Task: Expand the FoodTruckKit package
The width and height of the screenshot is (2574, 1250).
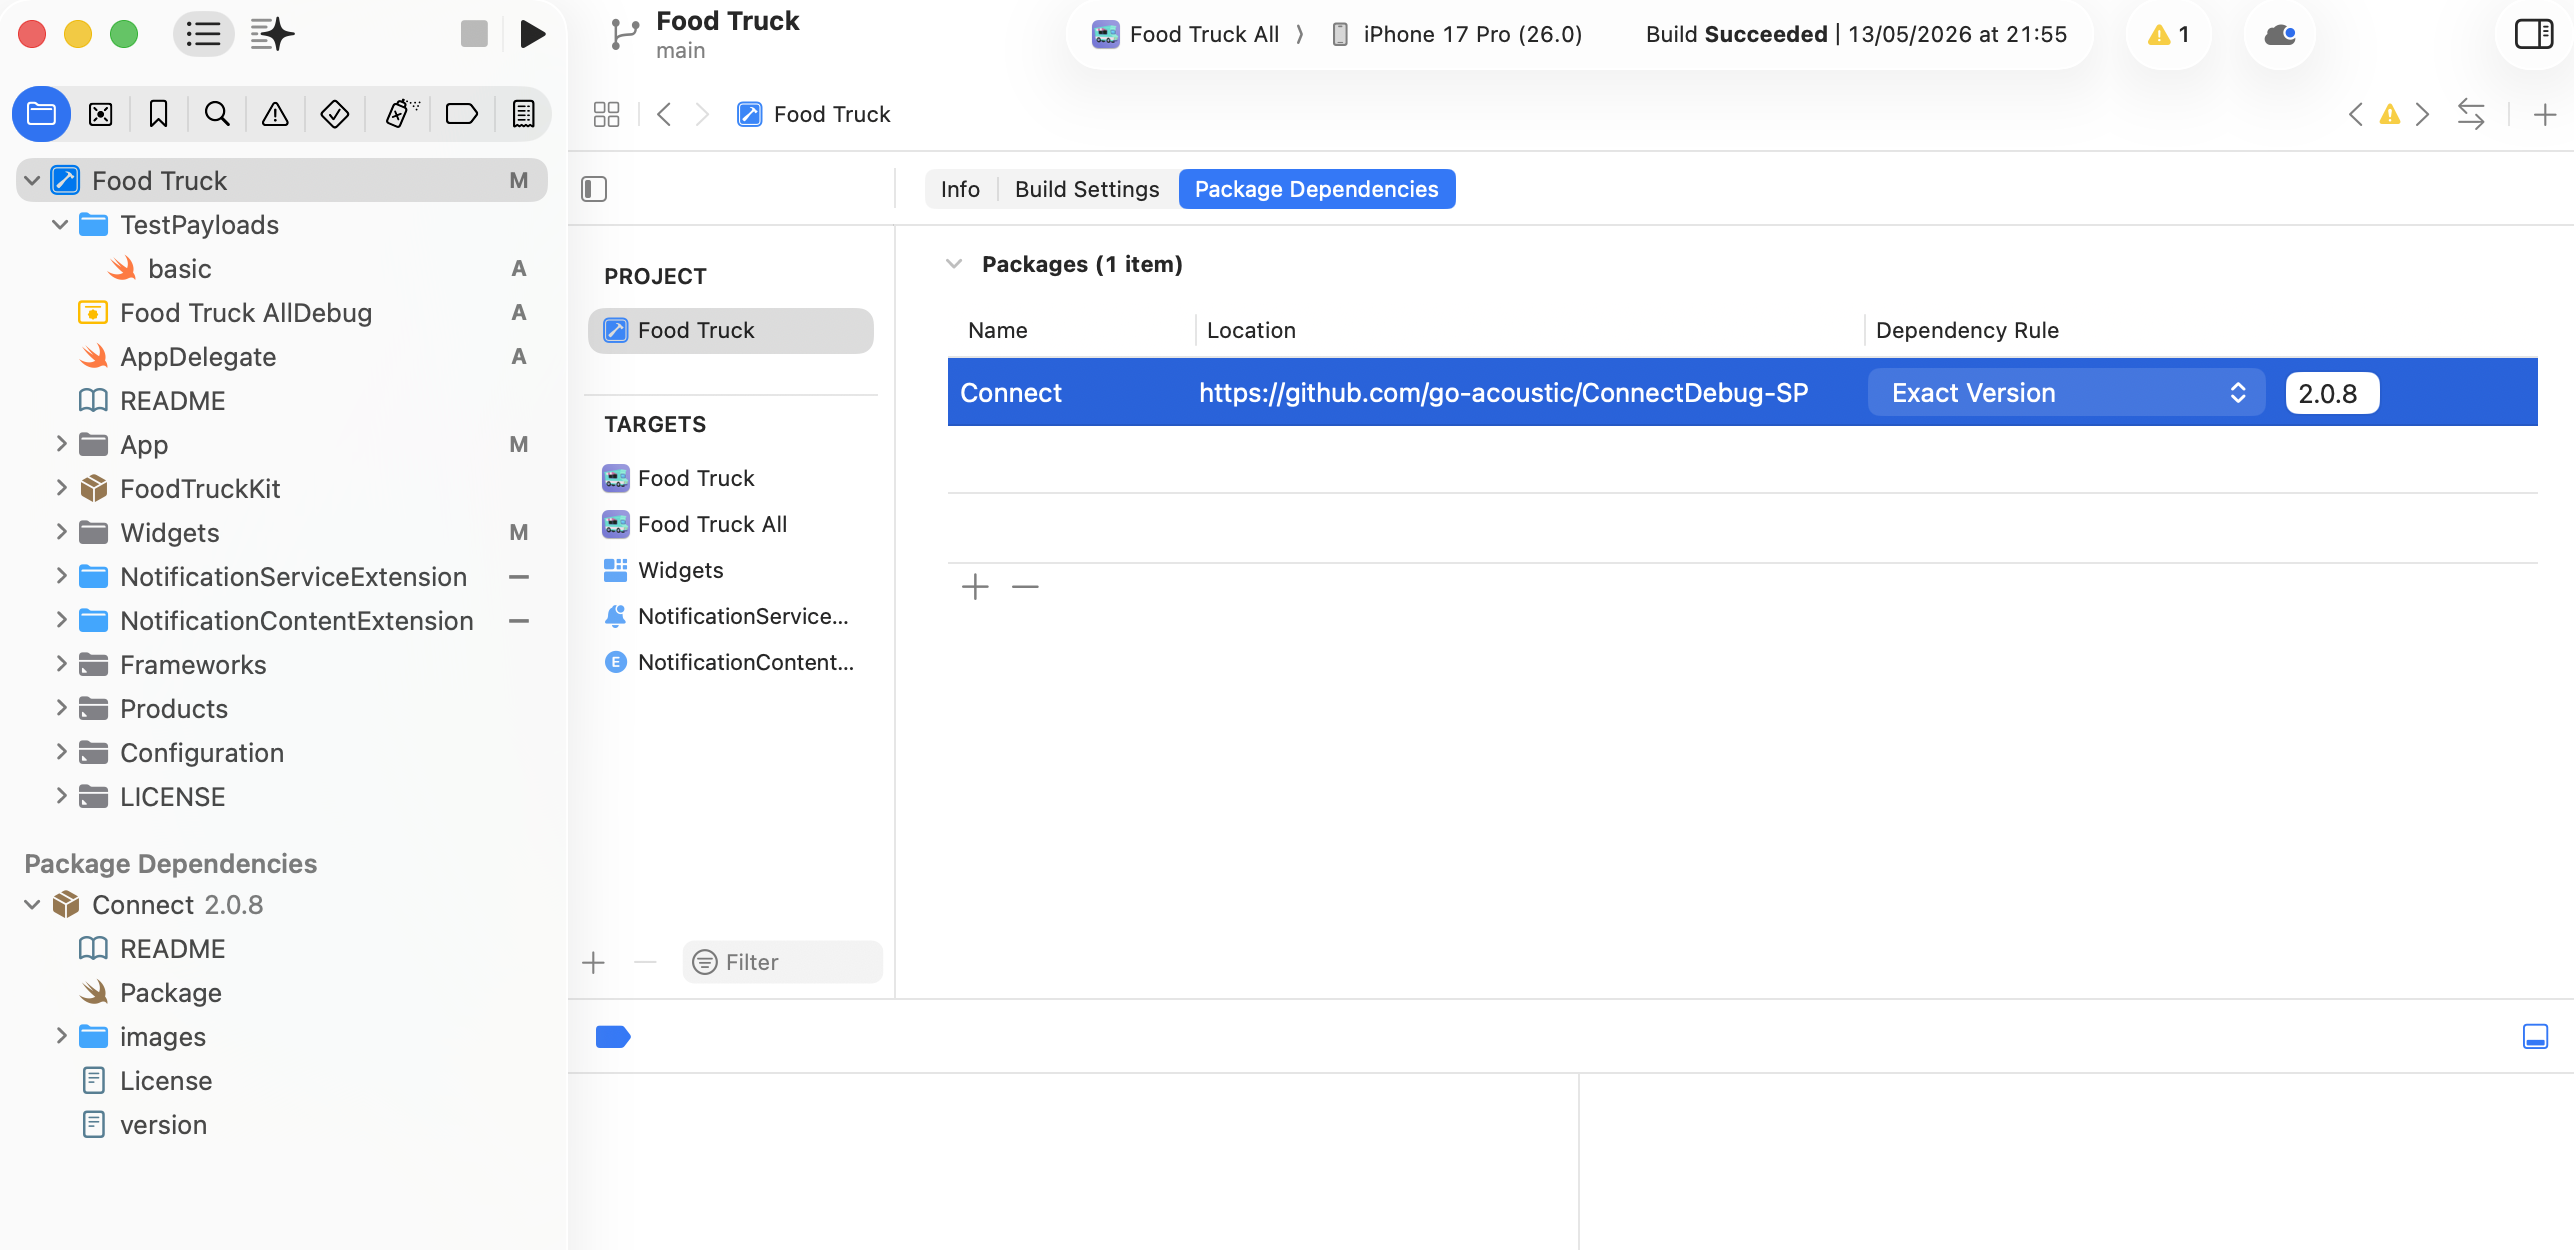Action: [x=60, y=488]
